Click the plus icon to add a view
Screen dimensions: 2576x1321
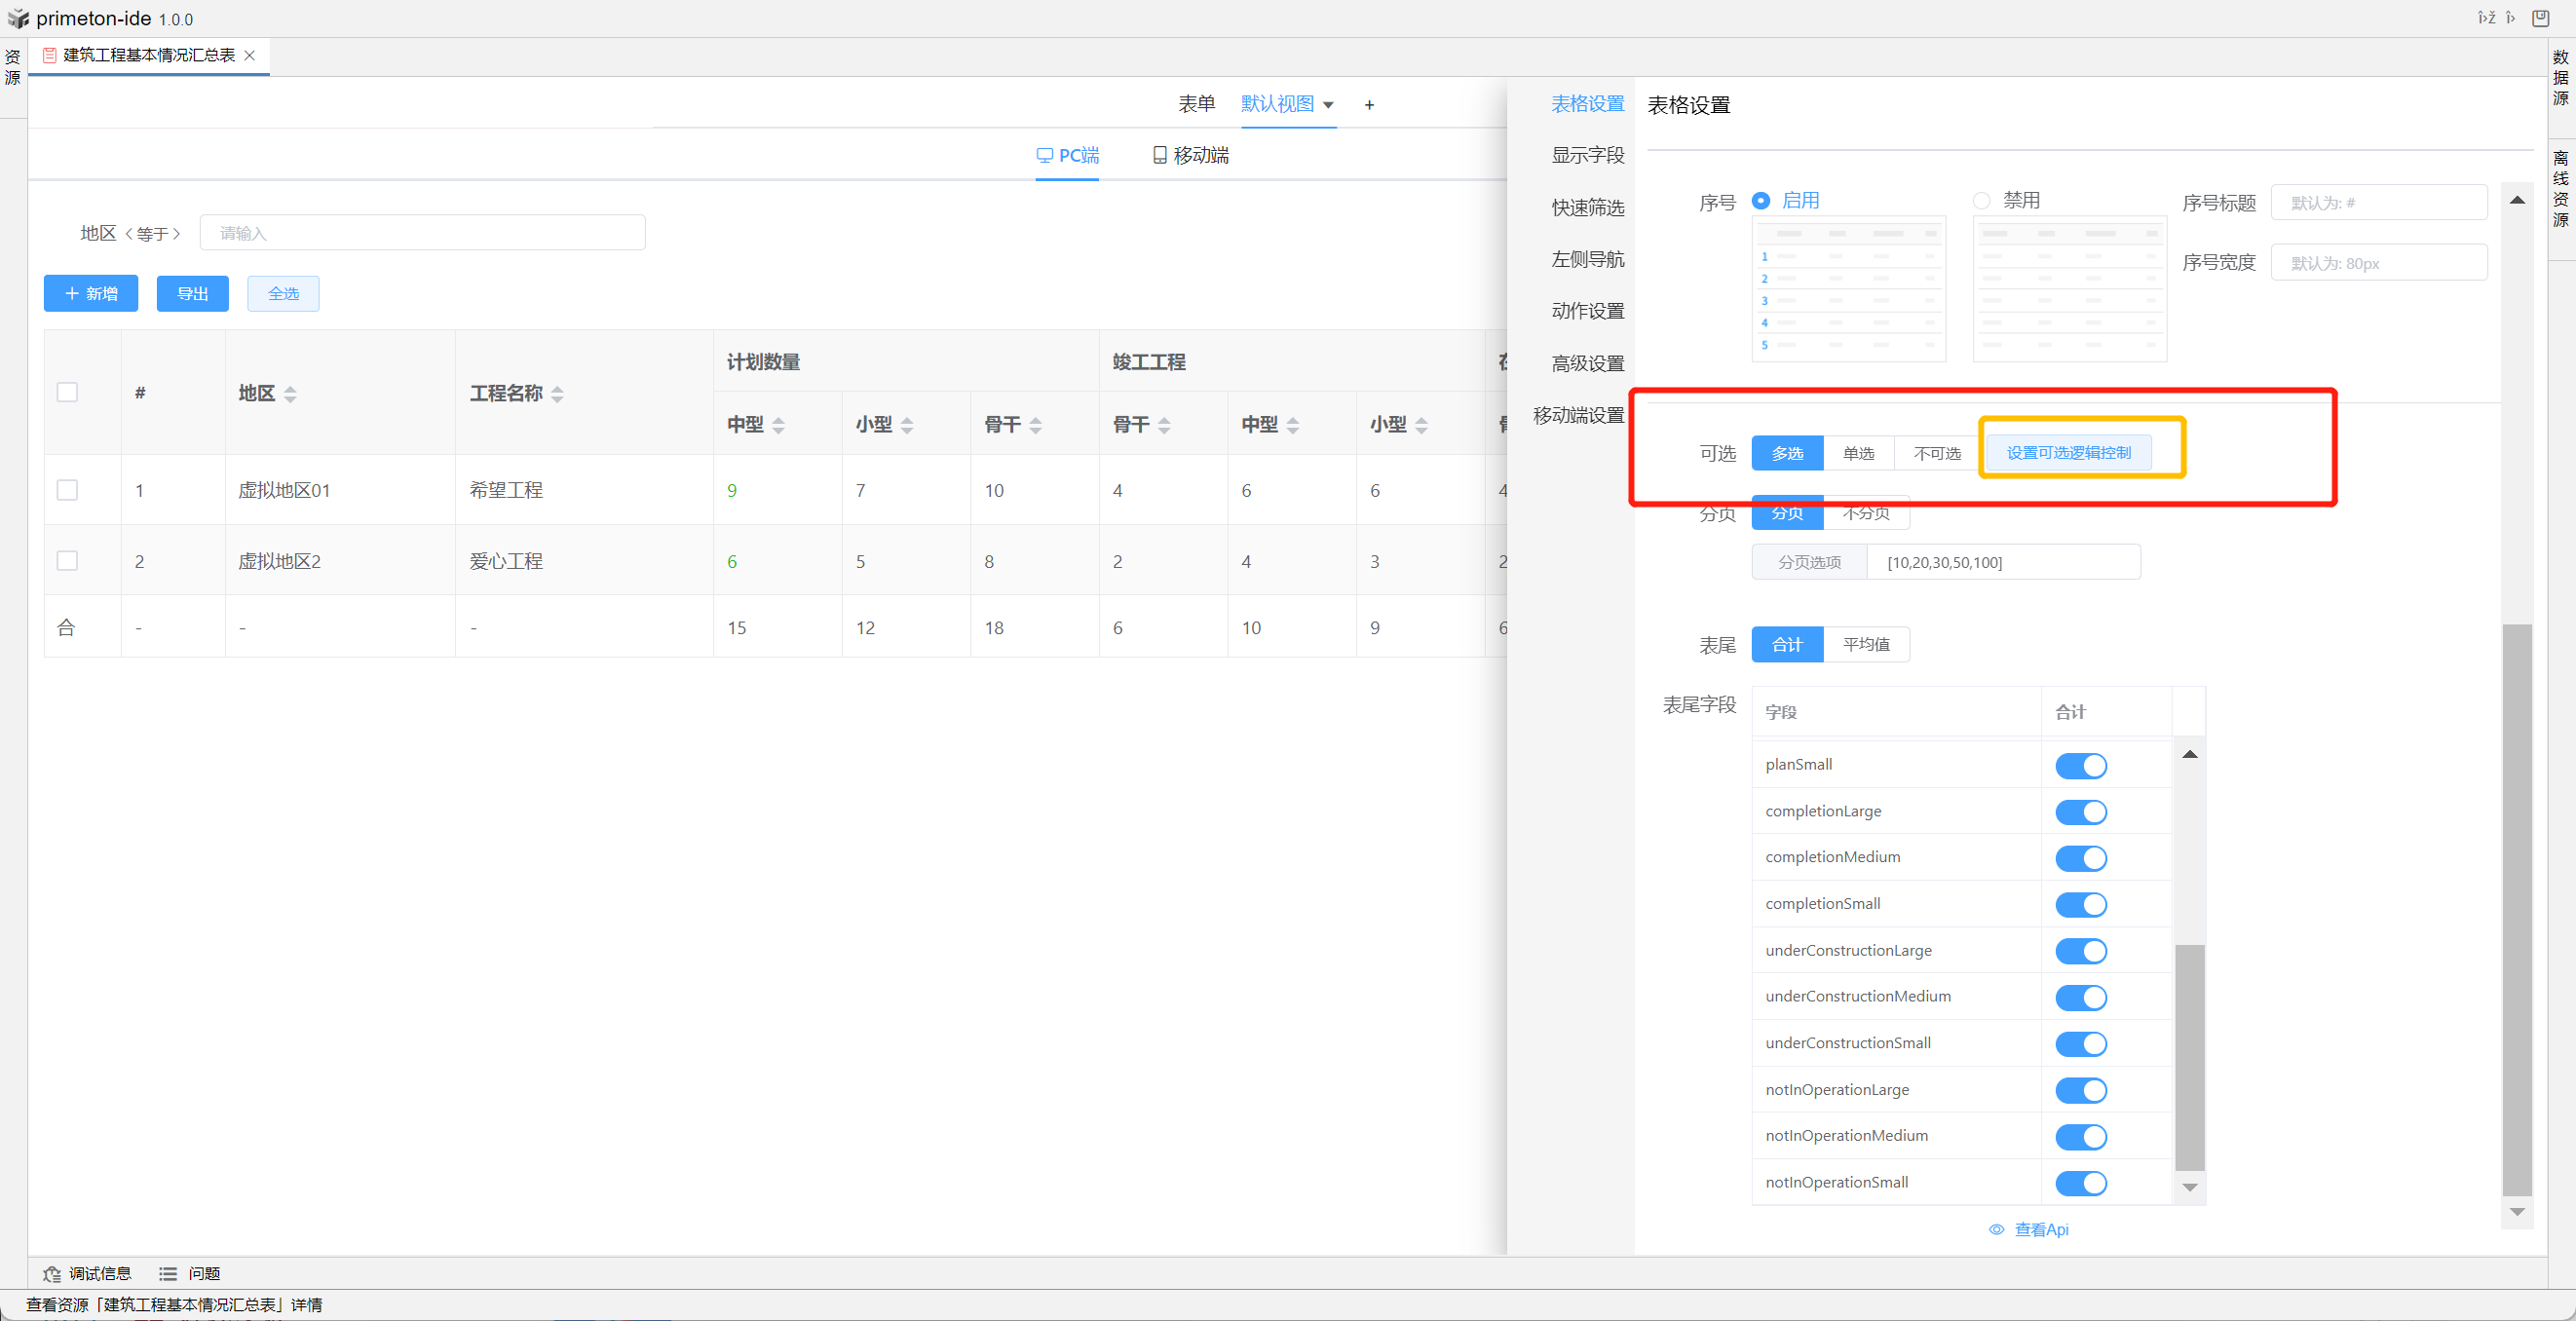point(1369,105)
